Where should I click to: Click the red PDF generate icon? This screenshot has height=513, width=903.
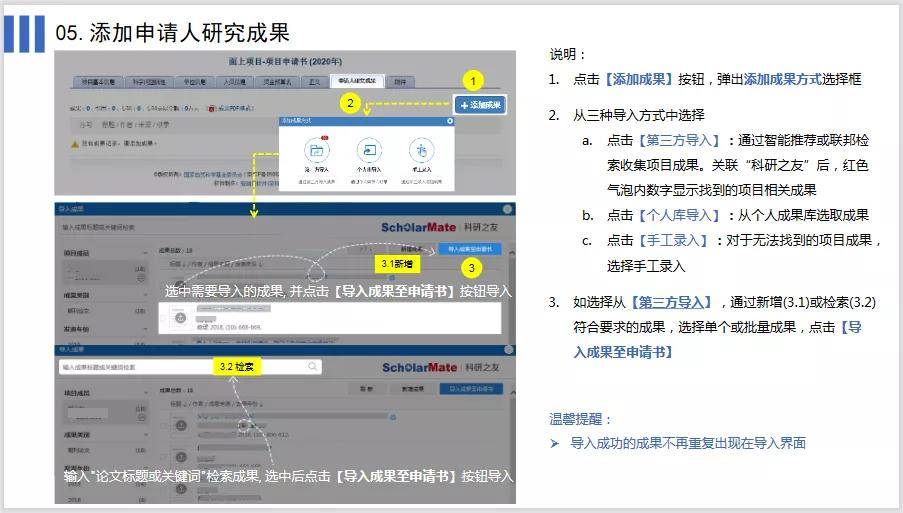coord(211,108)
